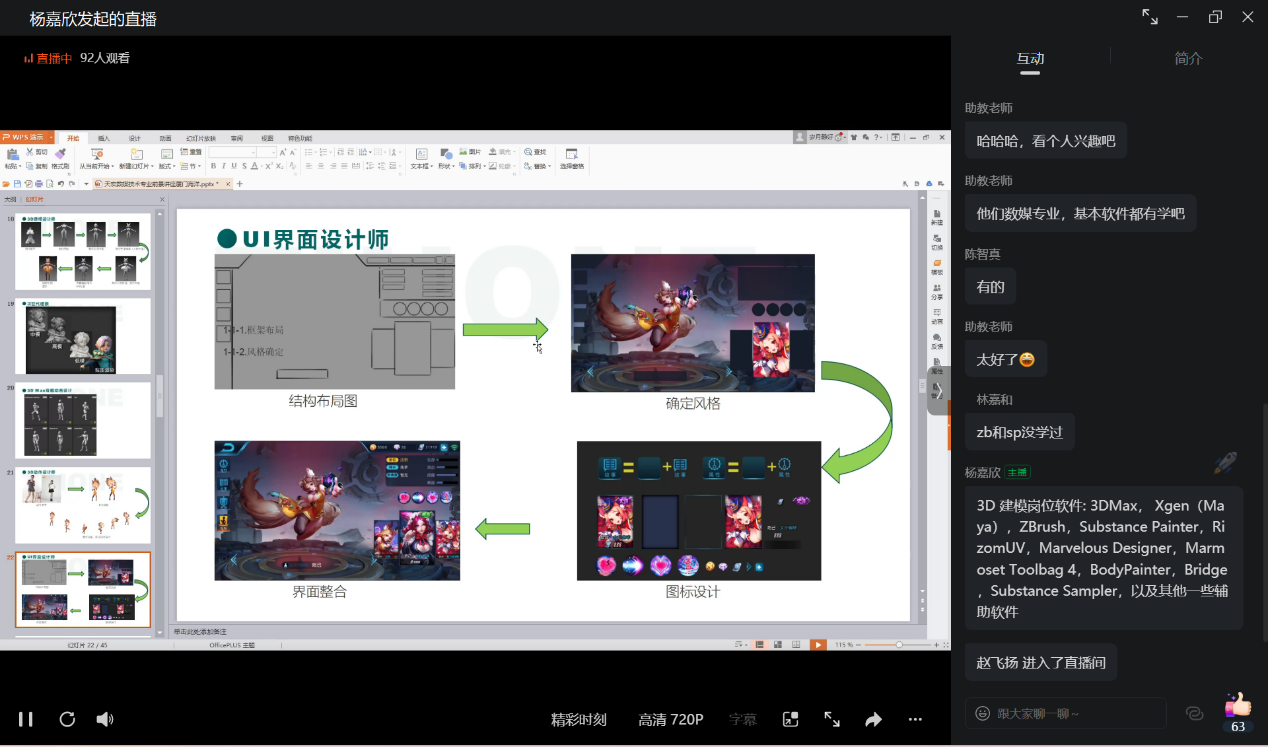Select the 互动 tab

pos(1030,58)
